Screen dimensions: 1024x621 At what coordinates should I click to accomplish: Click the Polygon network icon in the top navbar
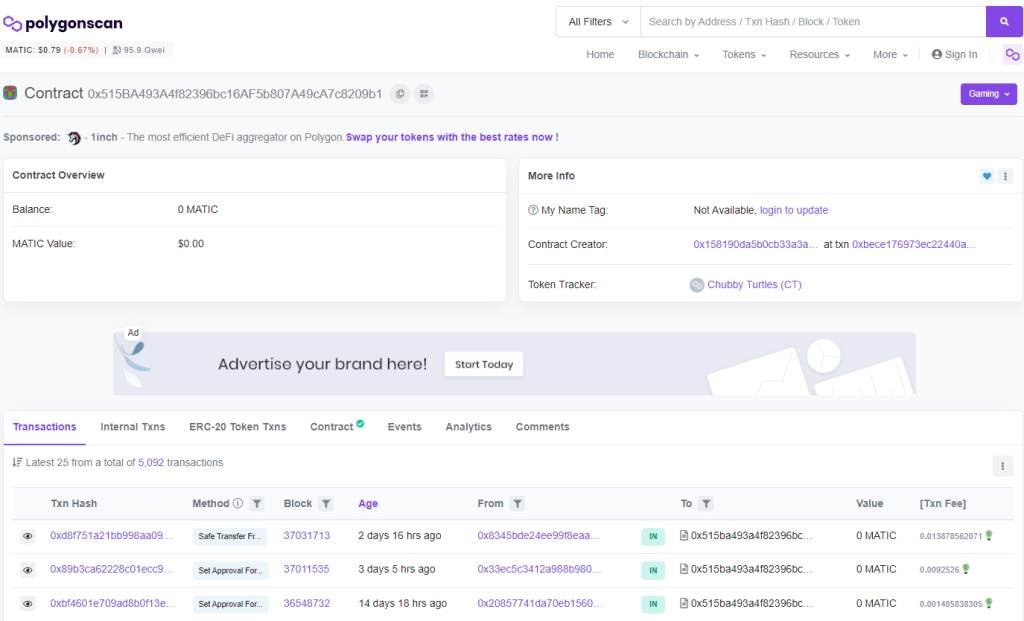[x=1012, y=55]
